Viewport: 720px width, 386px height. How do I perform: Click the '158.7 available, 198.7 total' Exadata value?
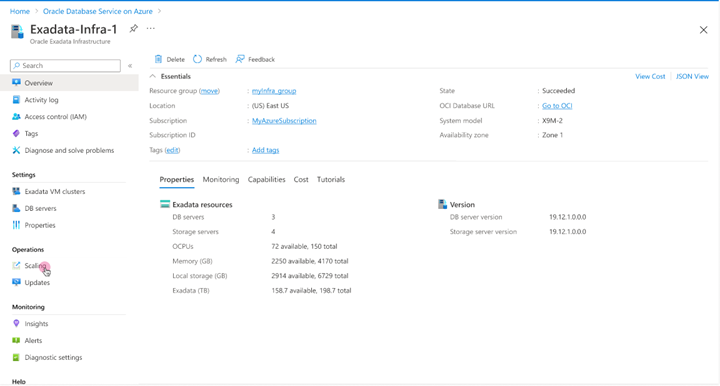311,291
